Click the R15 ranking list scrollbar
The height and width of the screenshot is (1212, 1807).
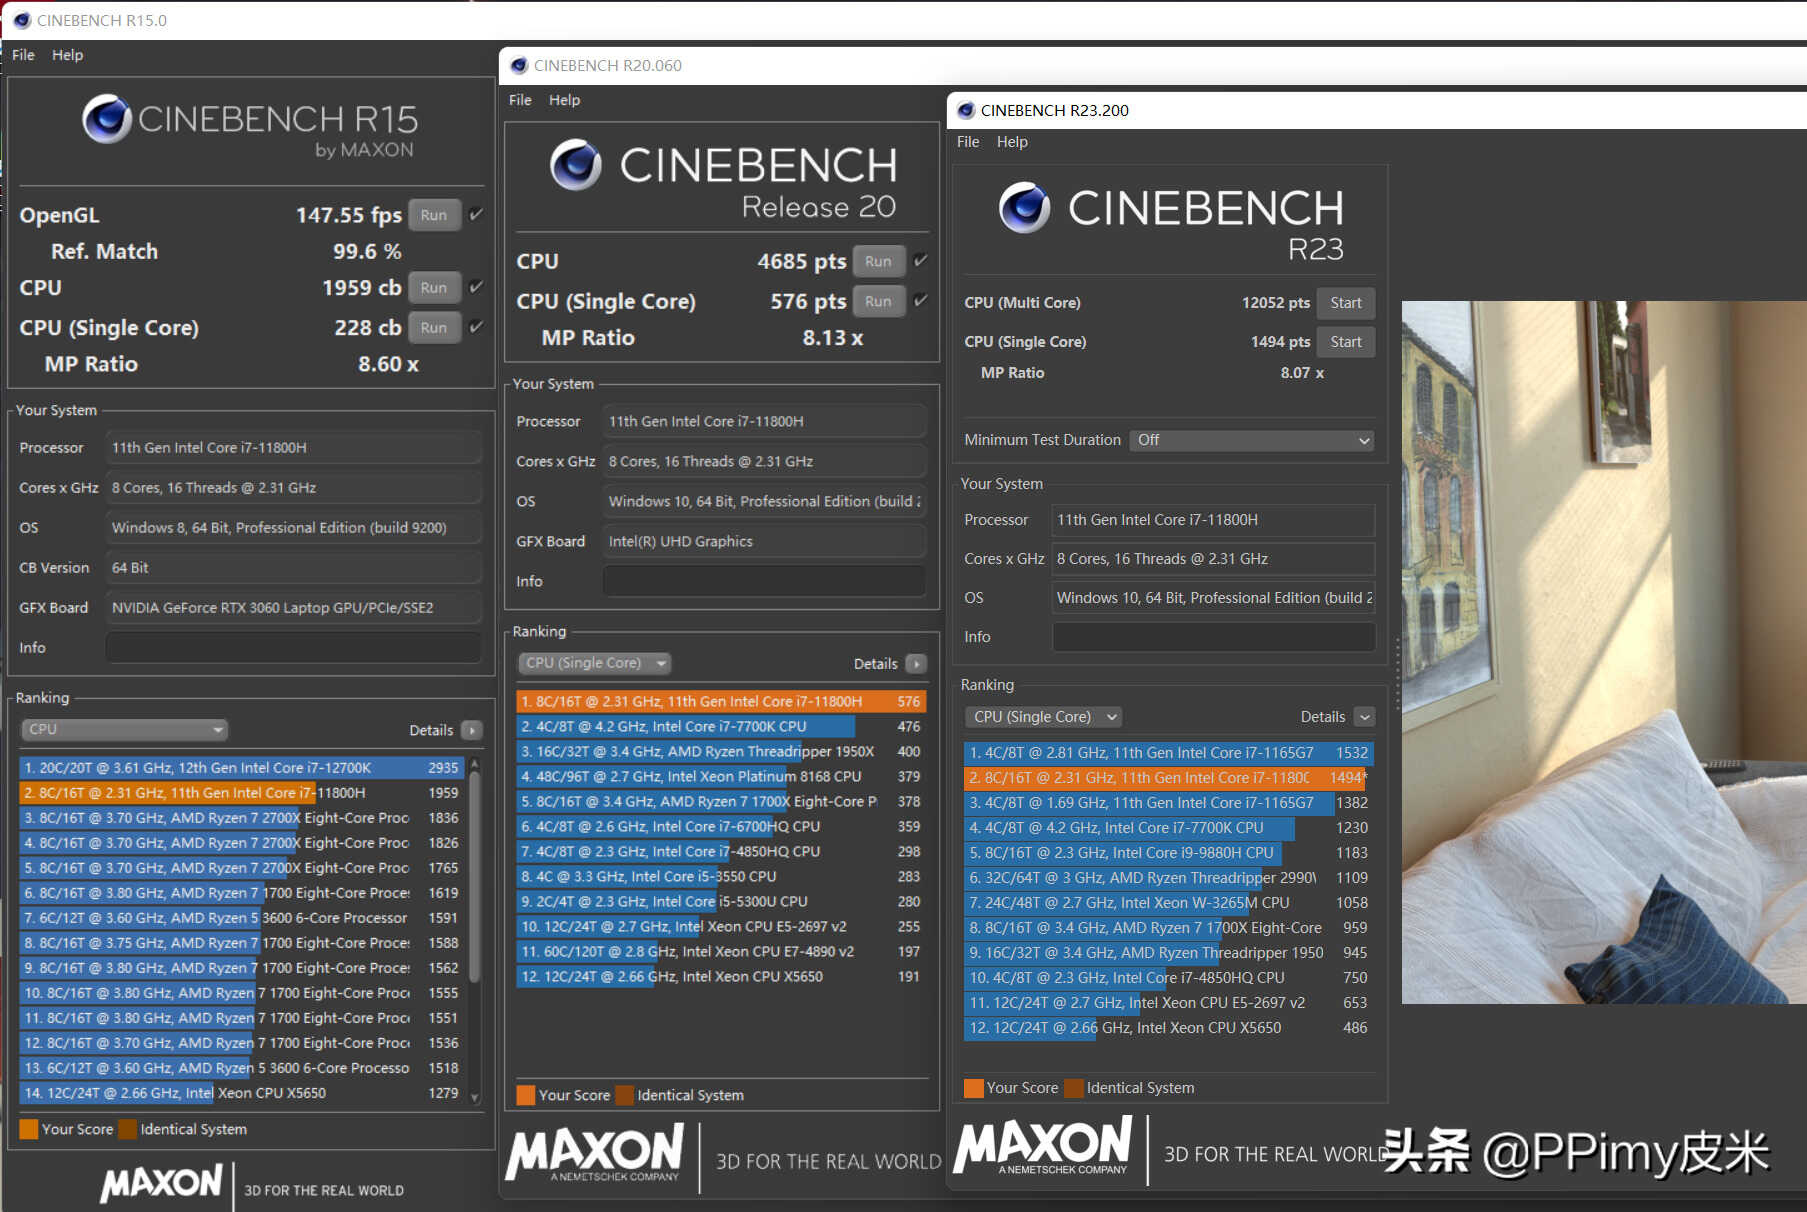tap(475, 875)
